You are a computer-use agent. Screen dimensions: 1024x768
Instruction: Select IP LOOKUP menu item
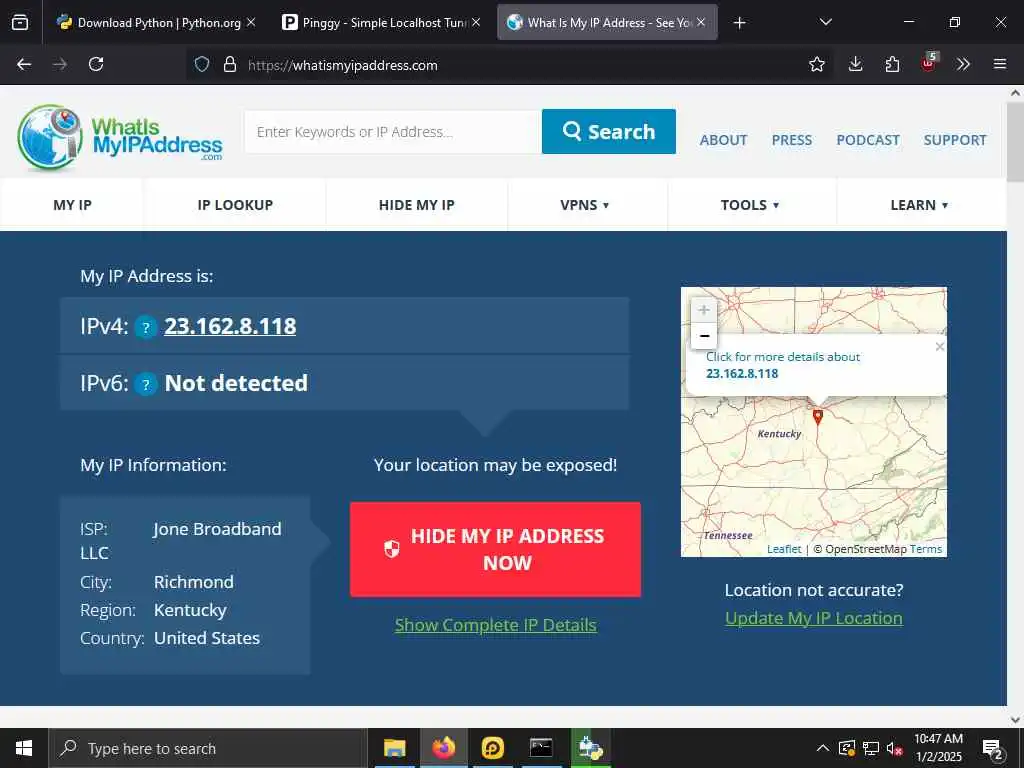235,204
